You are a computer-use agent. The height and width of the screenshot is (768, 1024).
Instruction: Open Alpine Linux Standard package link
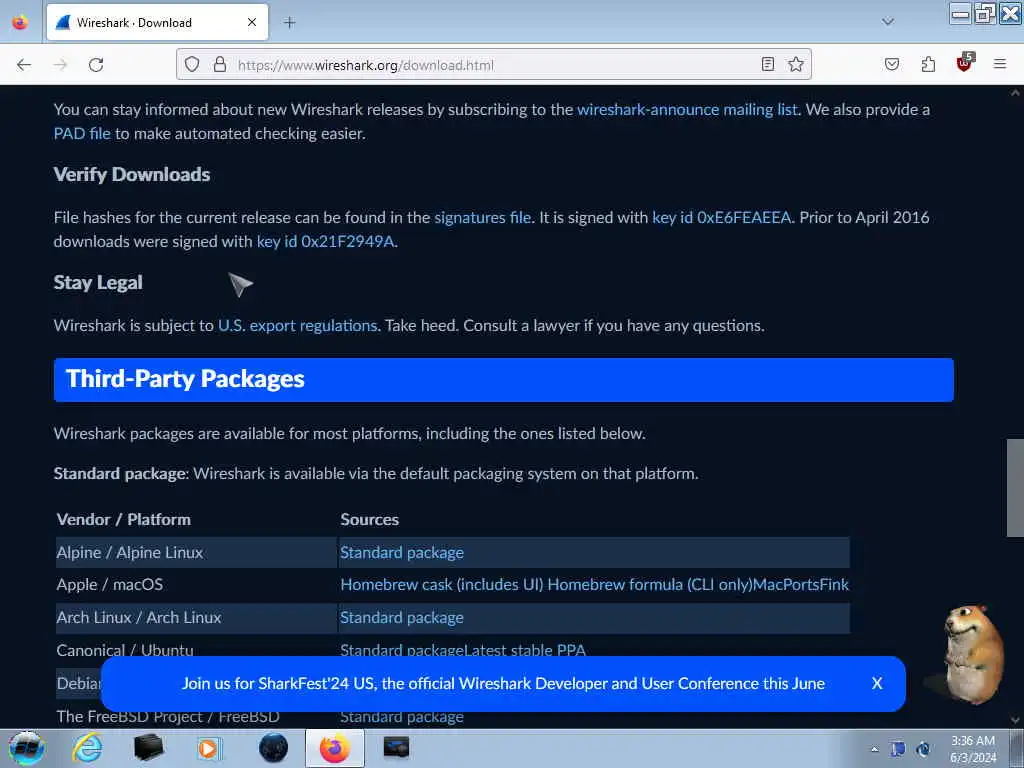(402, 552)
